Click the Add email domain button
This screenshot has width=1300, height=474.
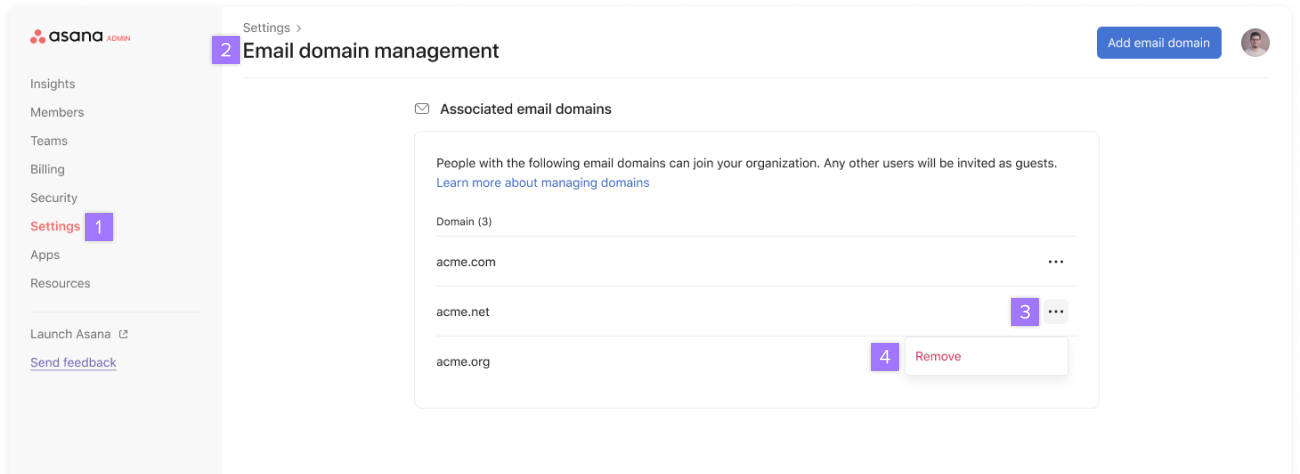click(x=1158, y=43)
